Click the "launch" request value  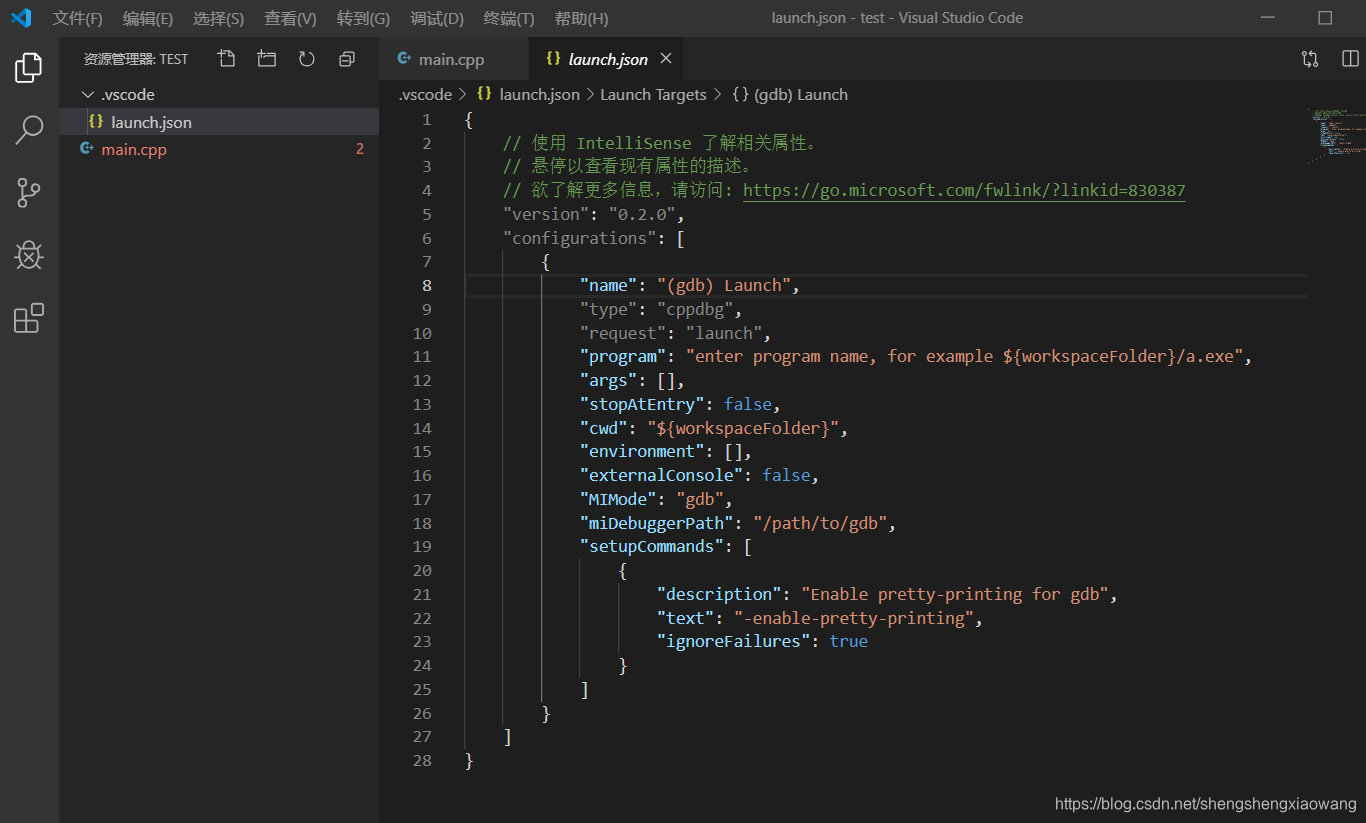[724, 333]
